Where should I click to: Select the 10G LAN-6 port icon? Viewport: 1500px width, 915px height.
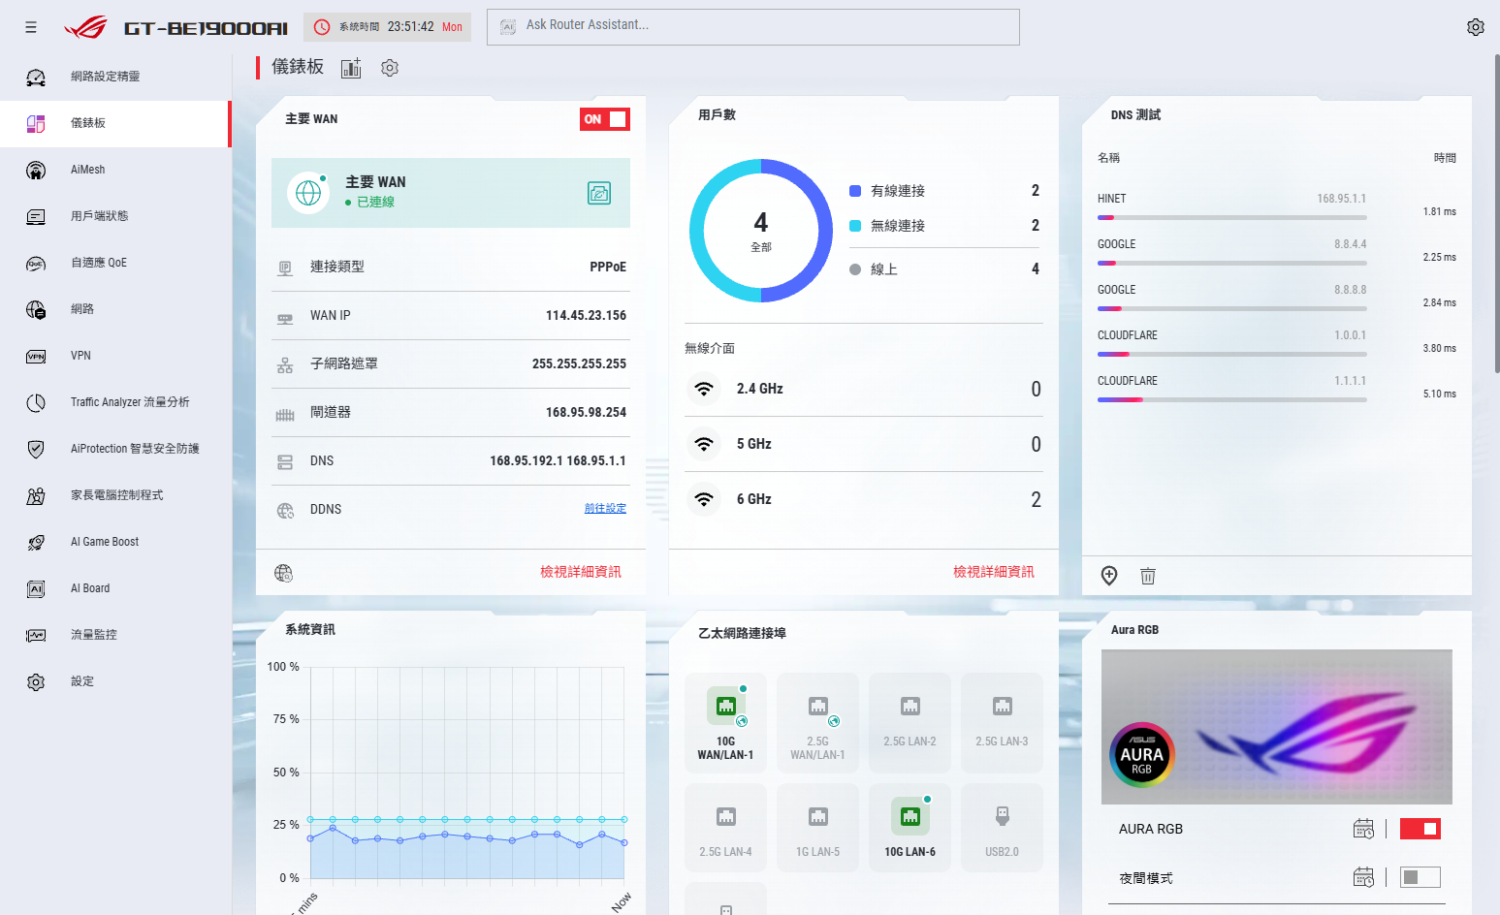click(910, 817)
